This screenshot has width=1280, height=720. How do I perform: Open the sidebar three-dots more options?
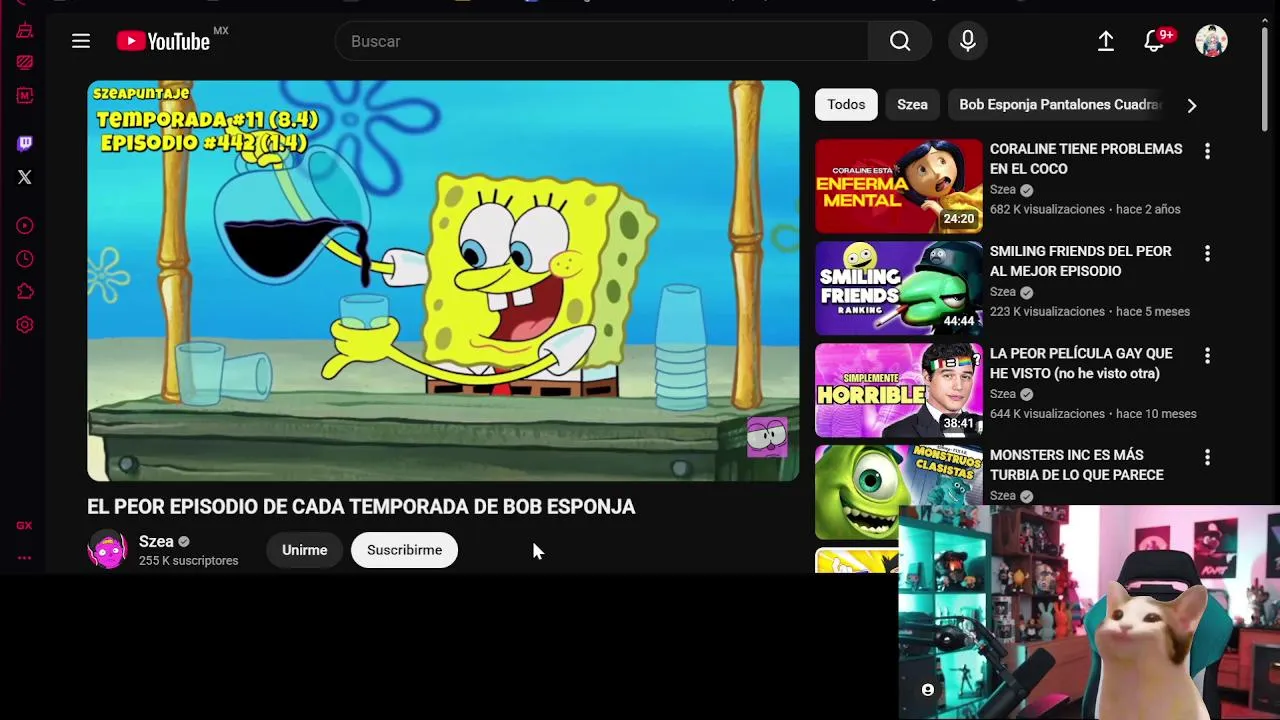[x=24, y=558]
